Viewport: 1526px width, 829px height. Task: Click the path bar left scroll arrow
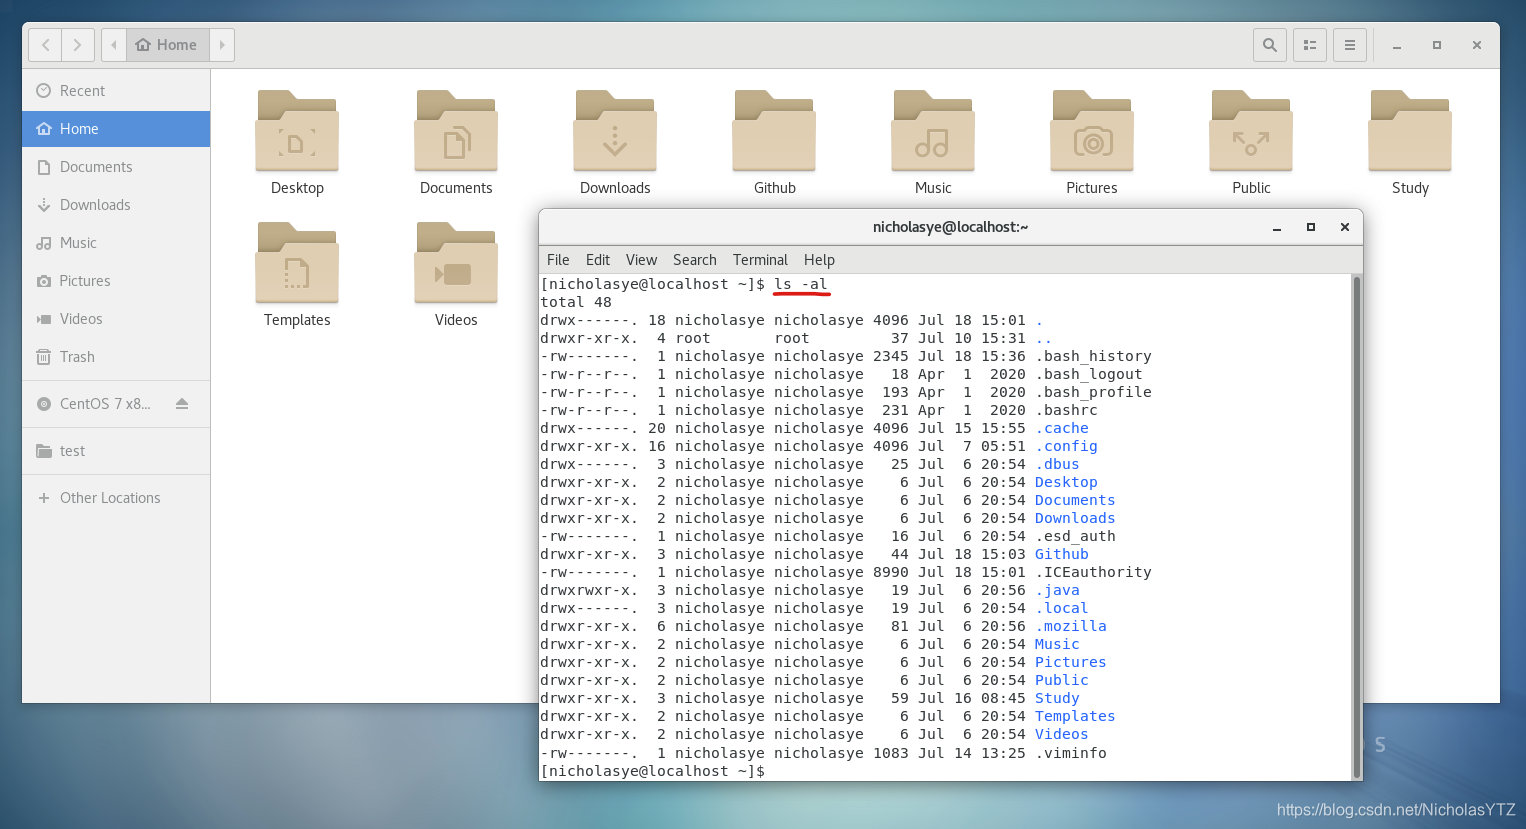coord(114,45)
